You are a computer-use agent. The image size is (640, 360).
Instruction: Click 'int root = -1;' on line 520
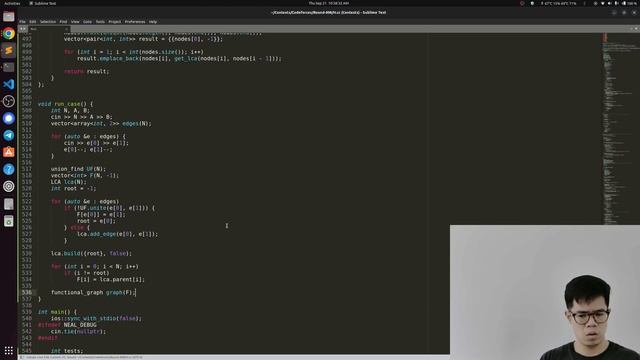click(73, 189)
